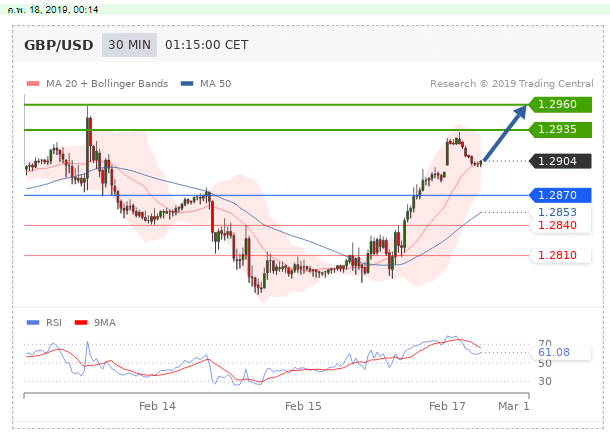The width and height of the screenshot is (610, 442).
Task: Click the Feb 15 date axis label
Action: 303,406
